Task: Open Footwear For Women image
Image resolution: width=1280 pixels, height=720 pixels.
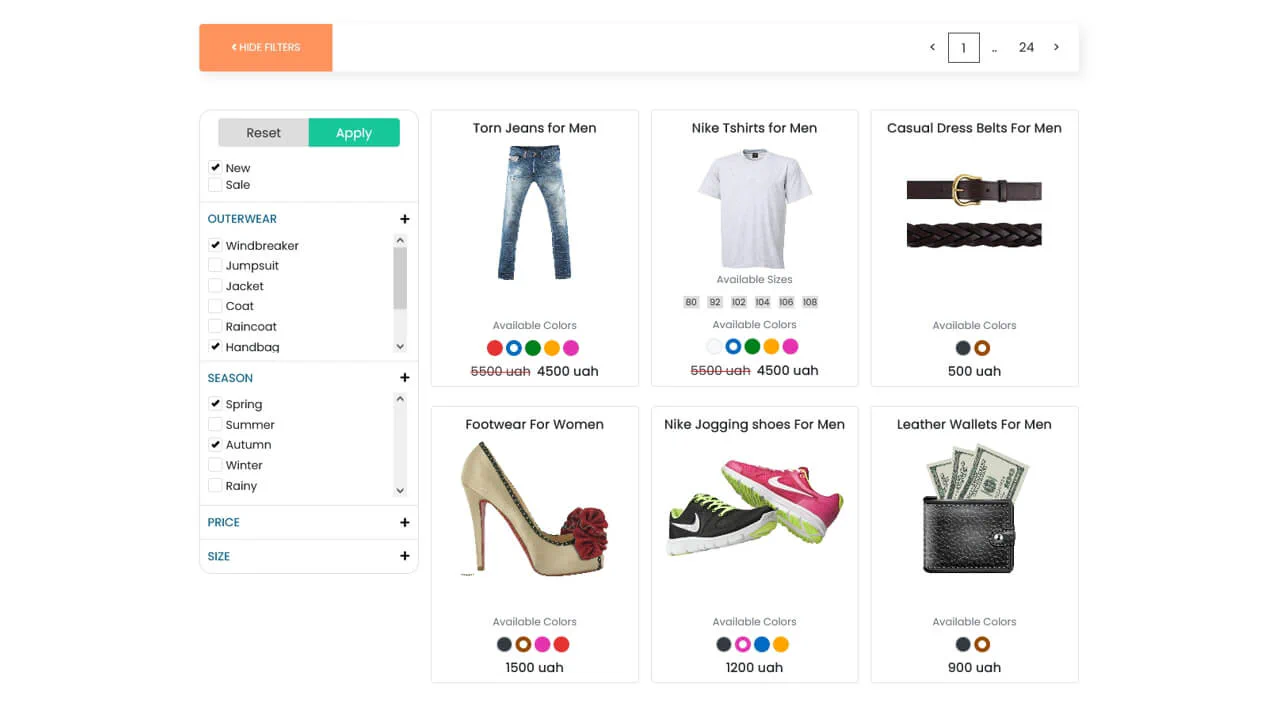Action: (x=535, y=508)
